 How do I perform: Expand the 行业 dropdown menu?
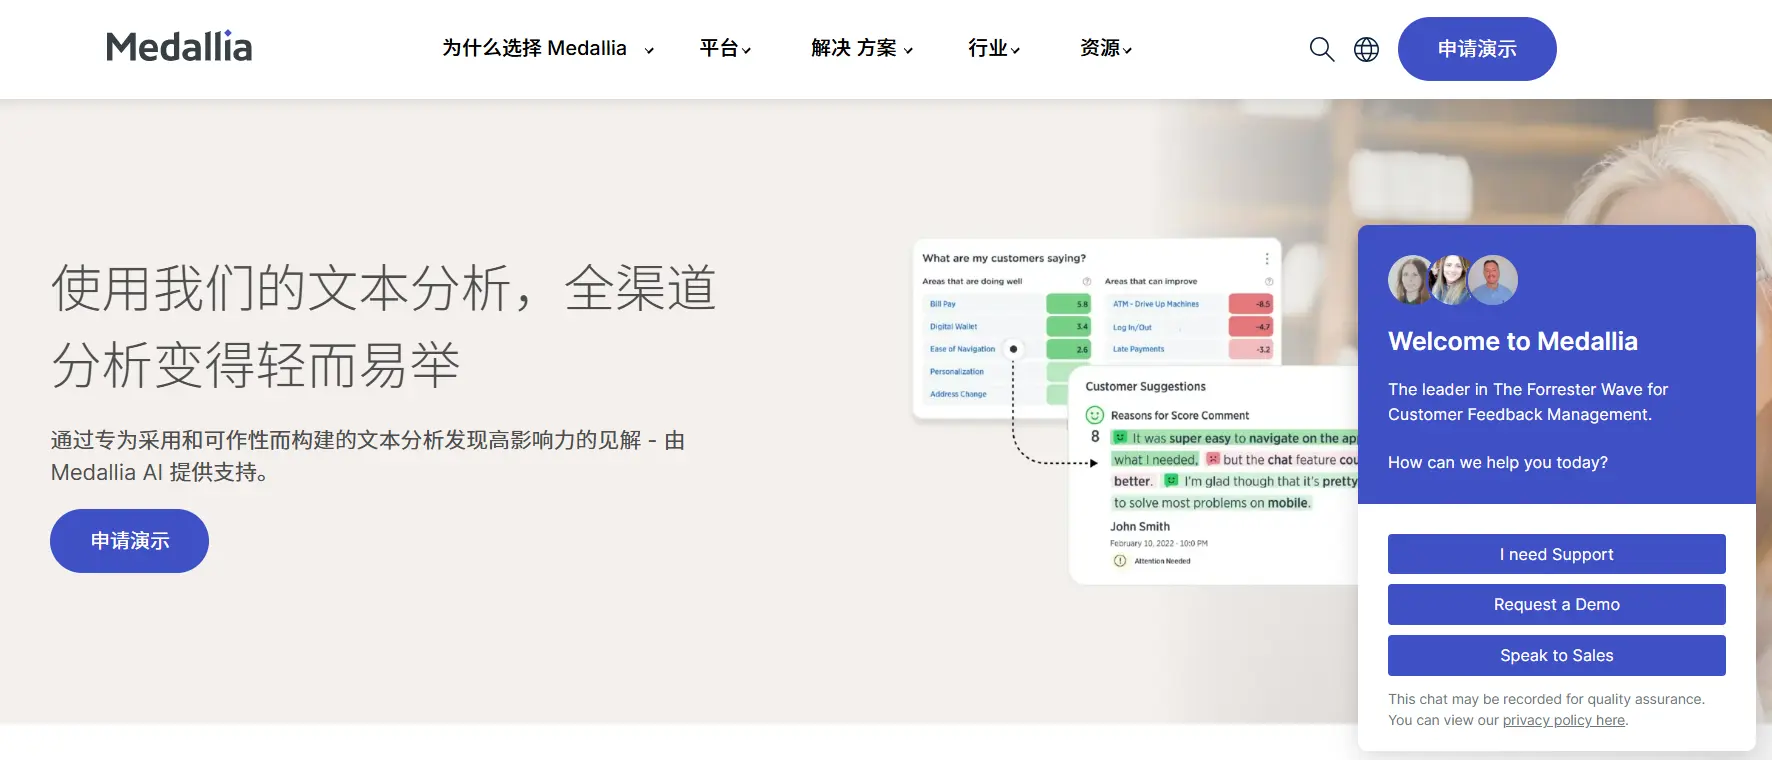994,48
